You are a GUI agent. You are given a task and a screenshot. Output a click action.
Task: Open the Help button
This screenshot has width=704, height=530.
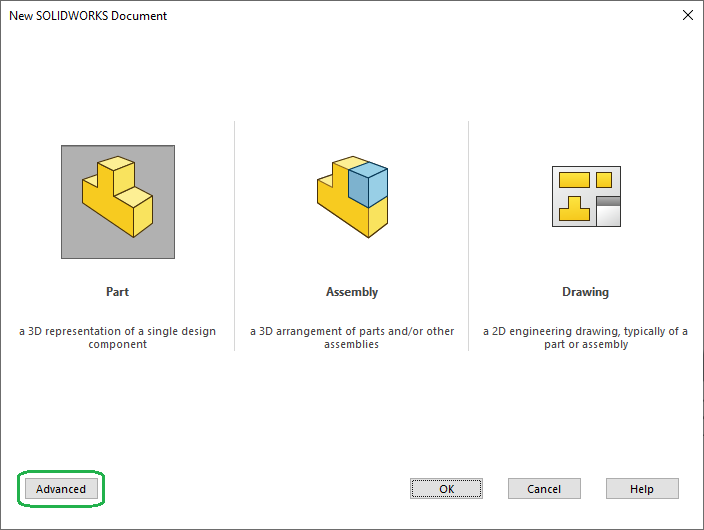point(642,489)
